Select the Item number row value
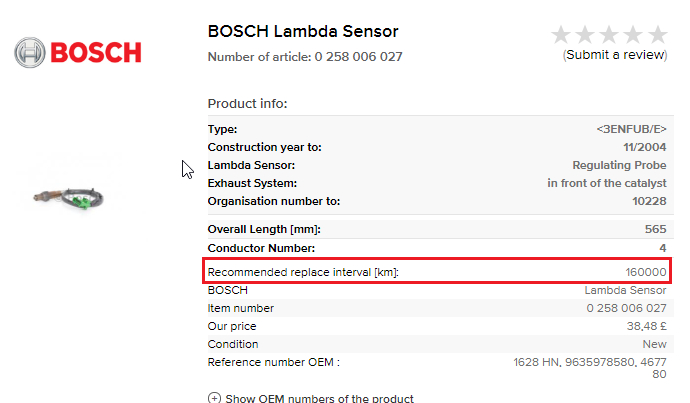The image size is (690, 403). pos(626,308)
